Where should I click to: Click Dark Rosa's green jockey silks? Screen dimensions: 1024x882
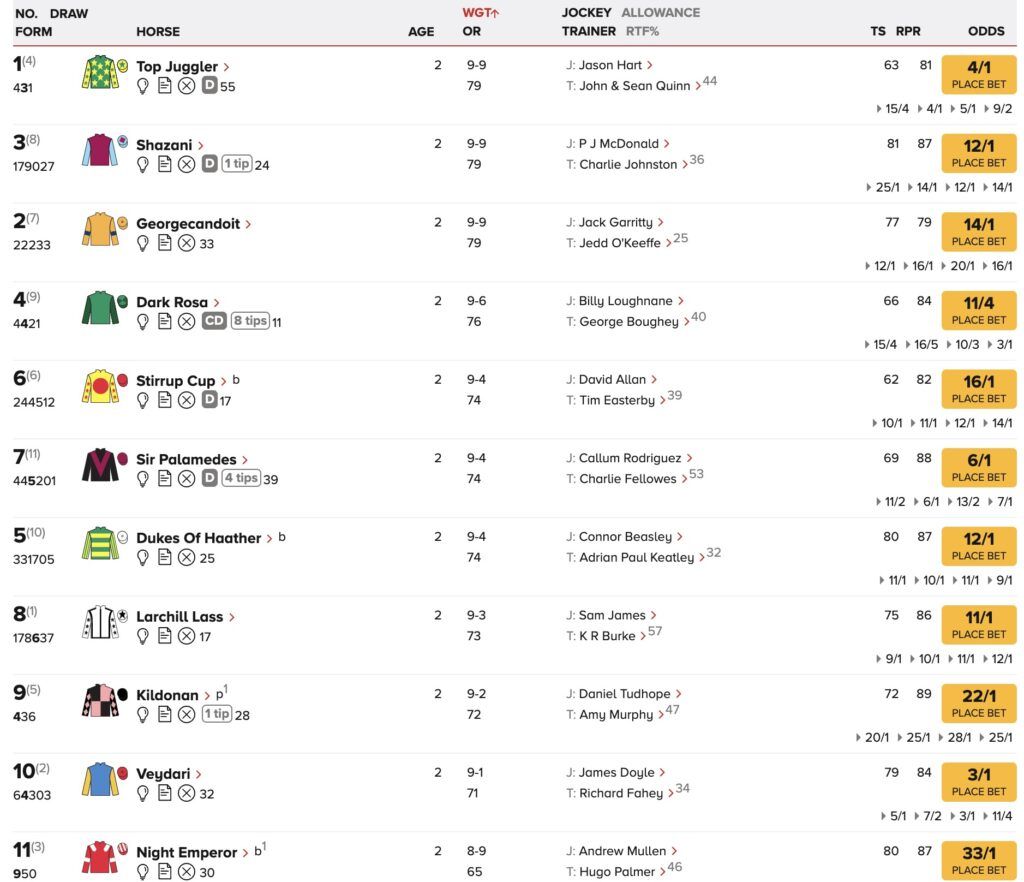(100, 307)
